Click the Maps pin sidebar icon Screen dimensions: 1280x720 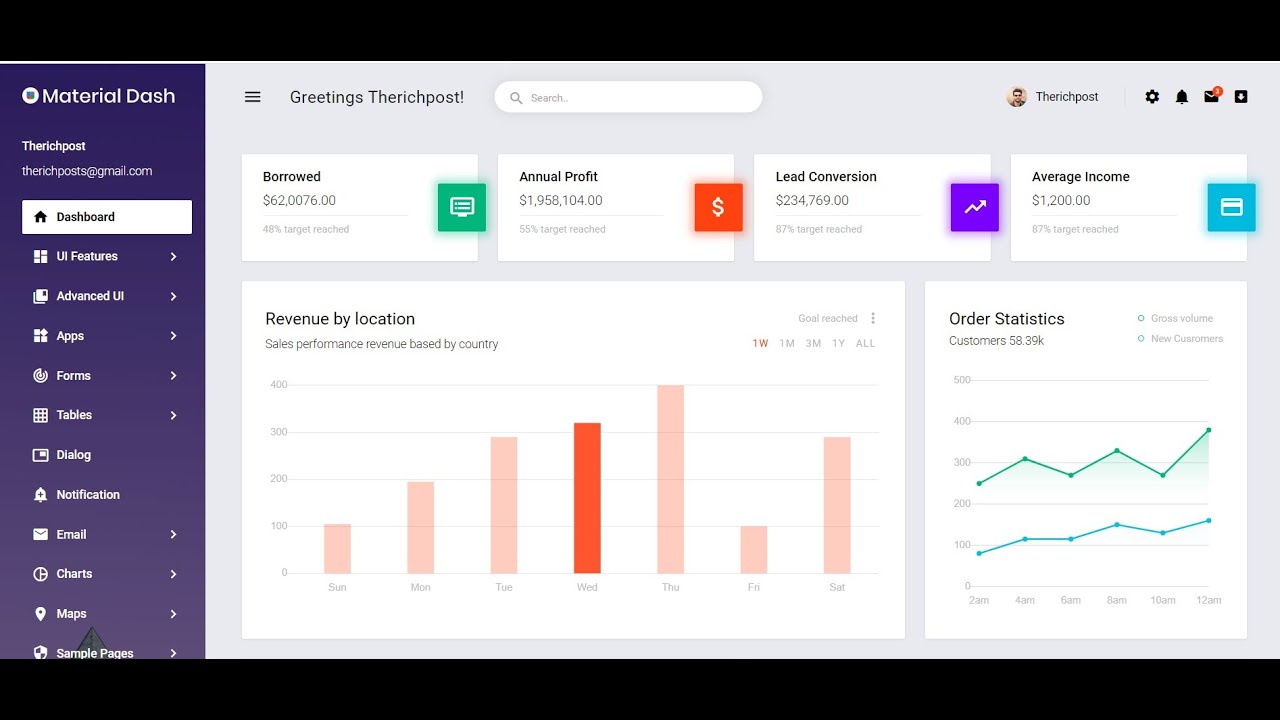tap(40, 614)
